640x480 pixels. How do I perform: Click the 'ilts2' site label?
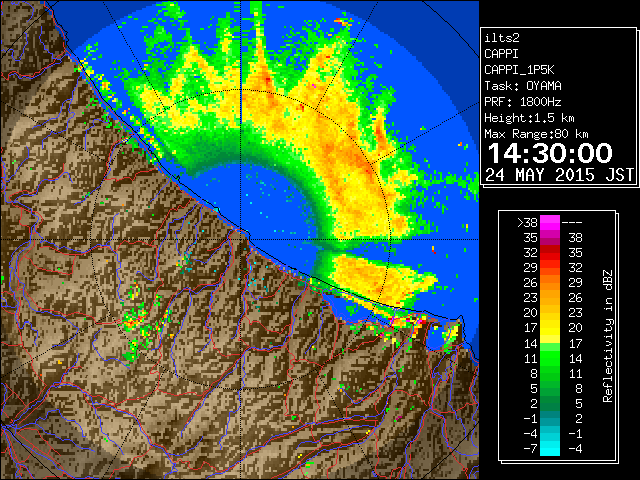click(502, 38)
